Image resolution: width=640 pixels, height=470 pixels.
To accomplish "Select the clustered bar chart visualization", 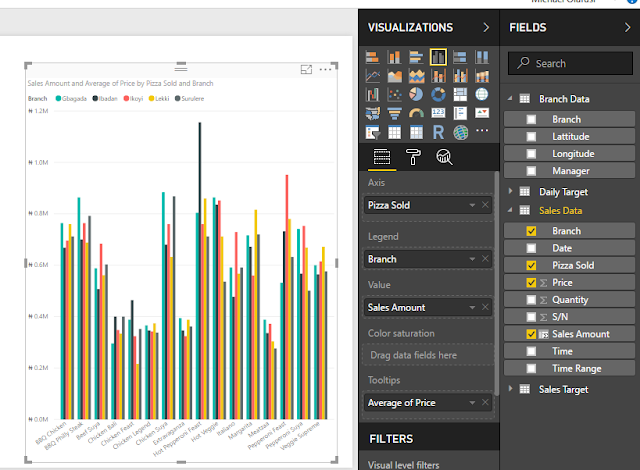I will pos(416,57).
